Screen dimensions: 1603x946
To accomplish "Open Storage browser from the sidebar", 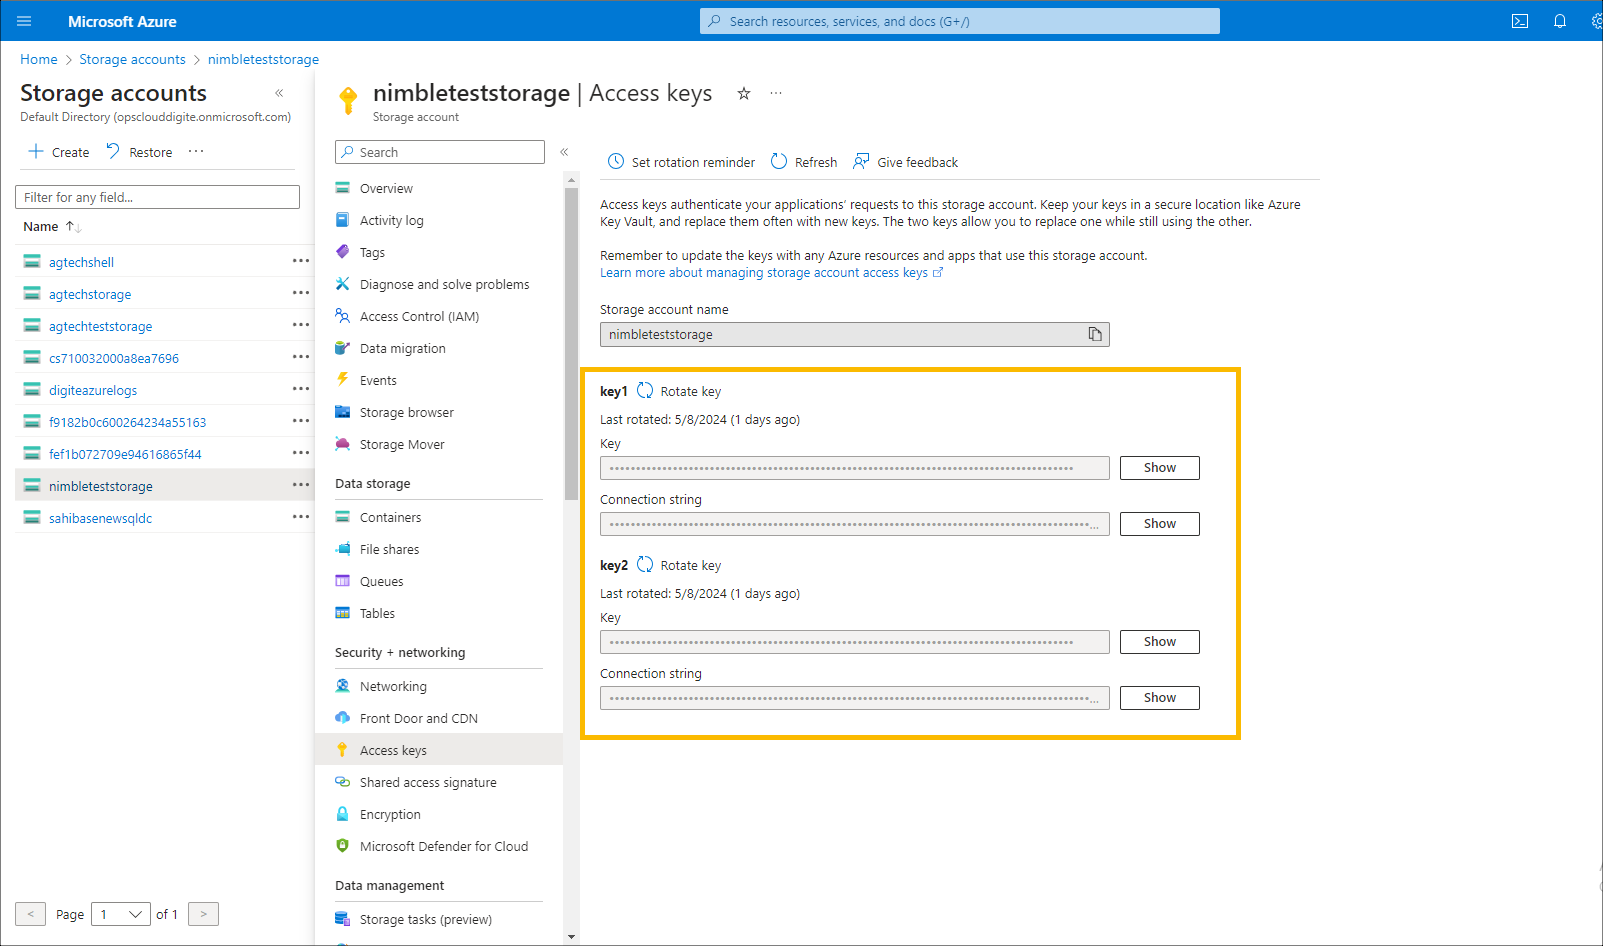I will (405, 412).
